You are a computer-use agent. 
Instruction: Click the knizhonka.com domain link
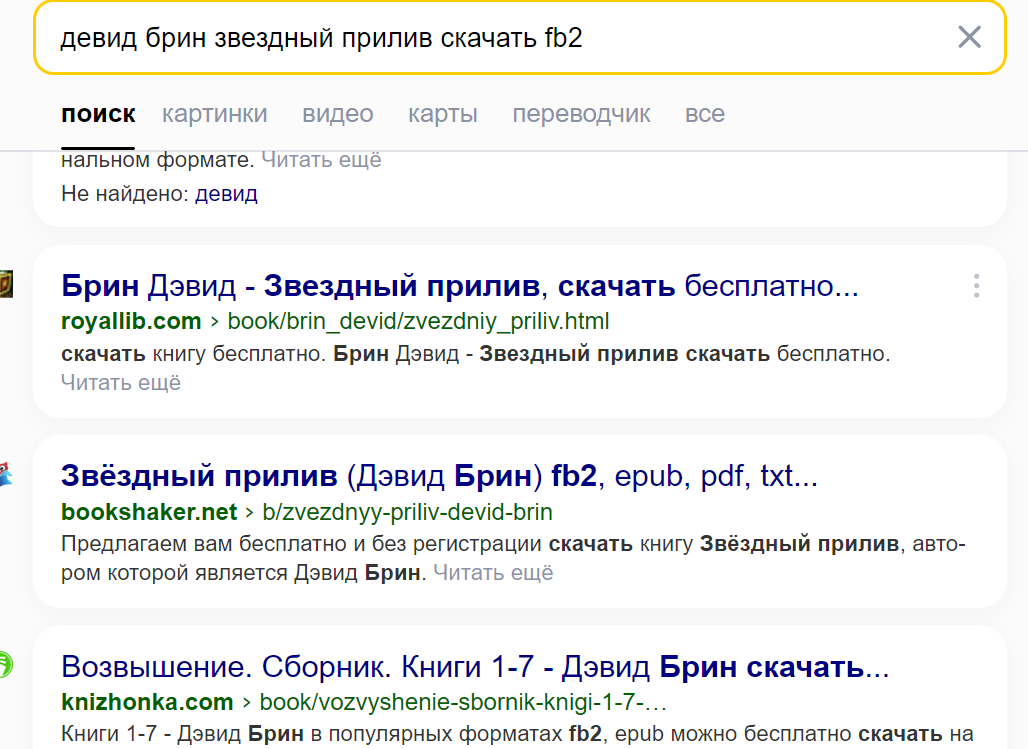point(147,702)
